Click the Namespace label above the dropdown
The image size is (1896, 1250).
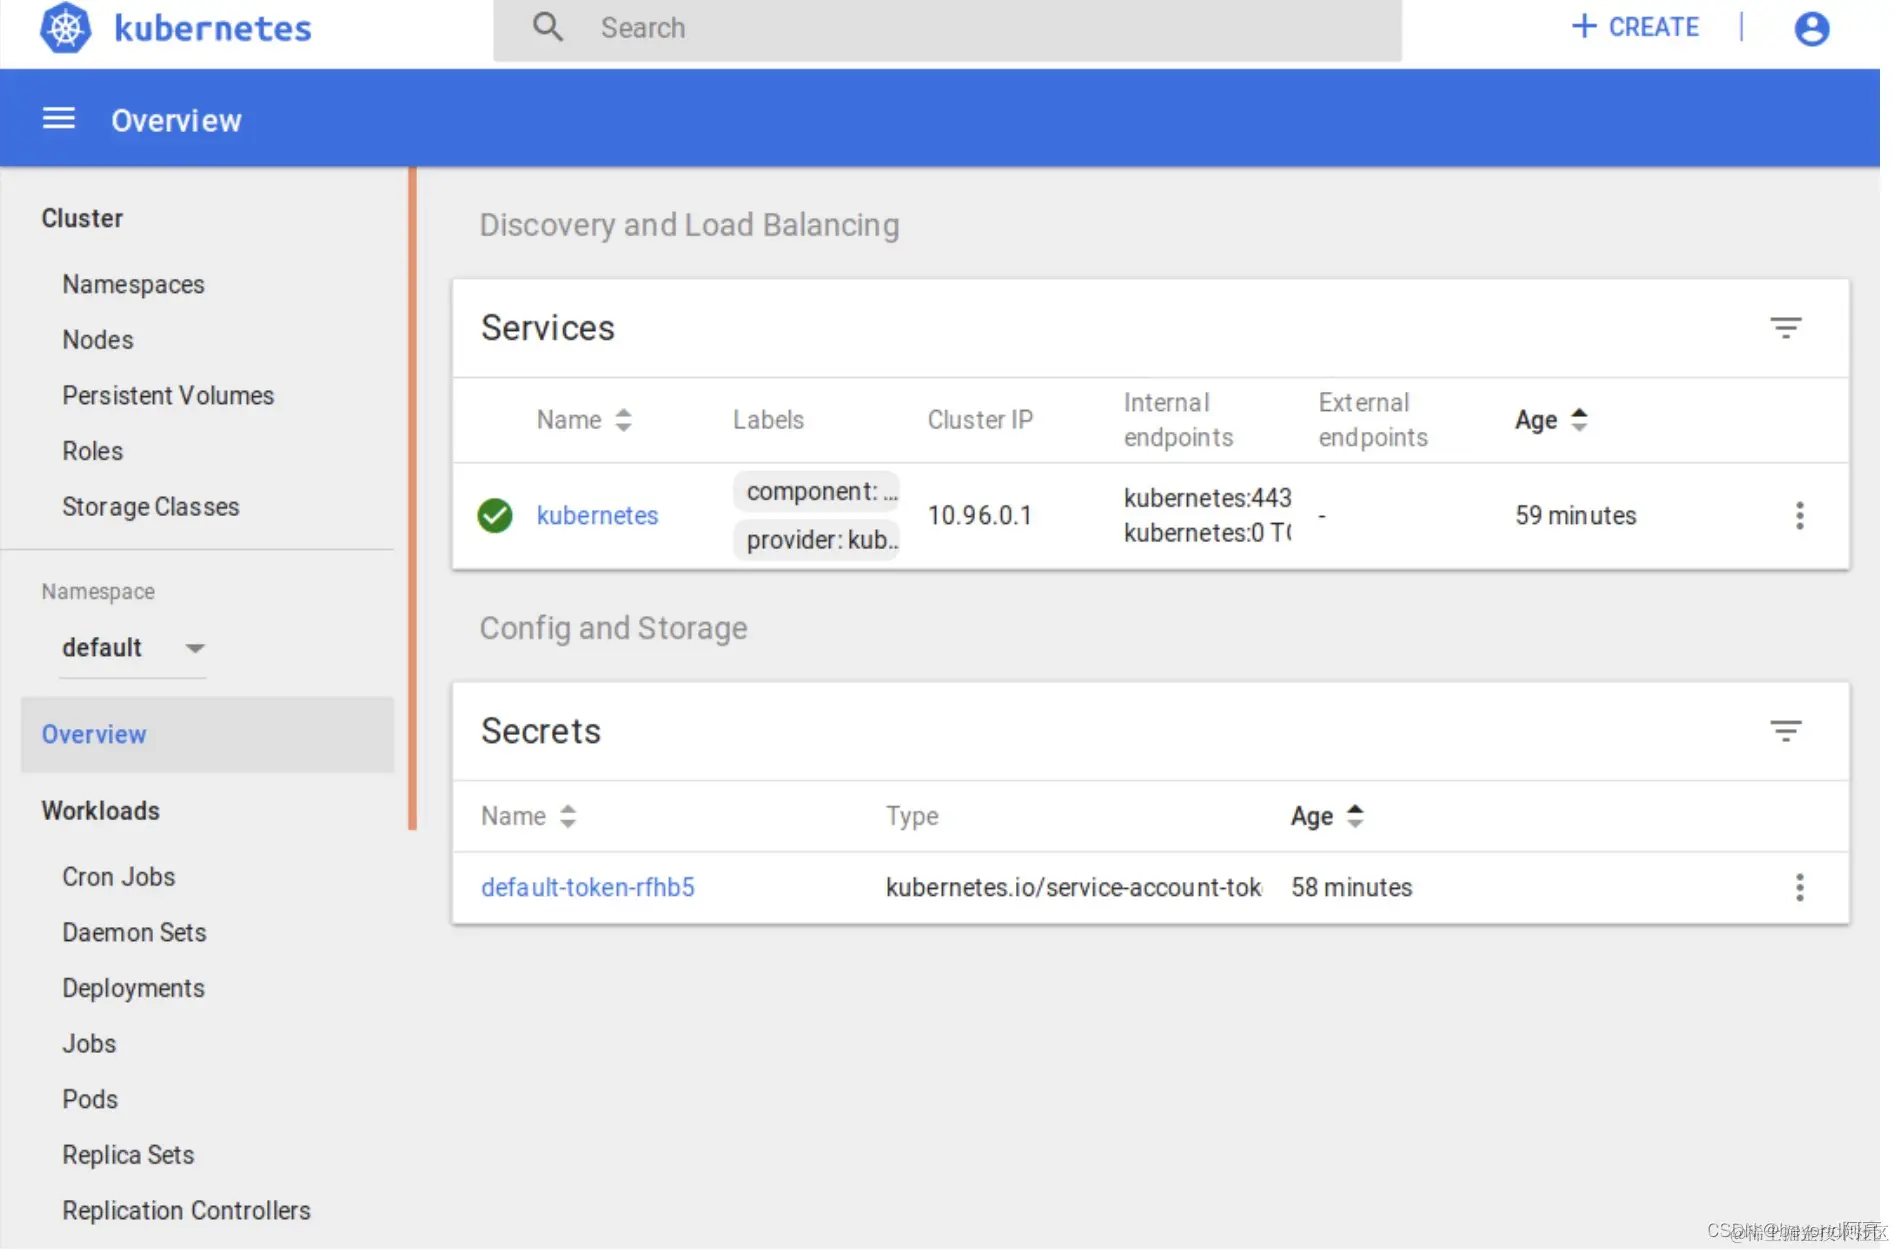point(98,592)
